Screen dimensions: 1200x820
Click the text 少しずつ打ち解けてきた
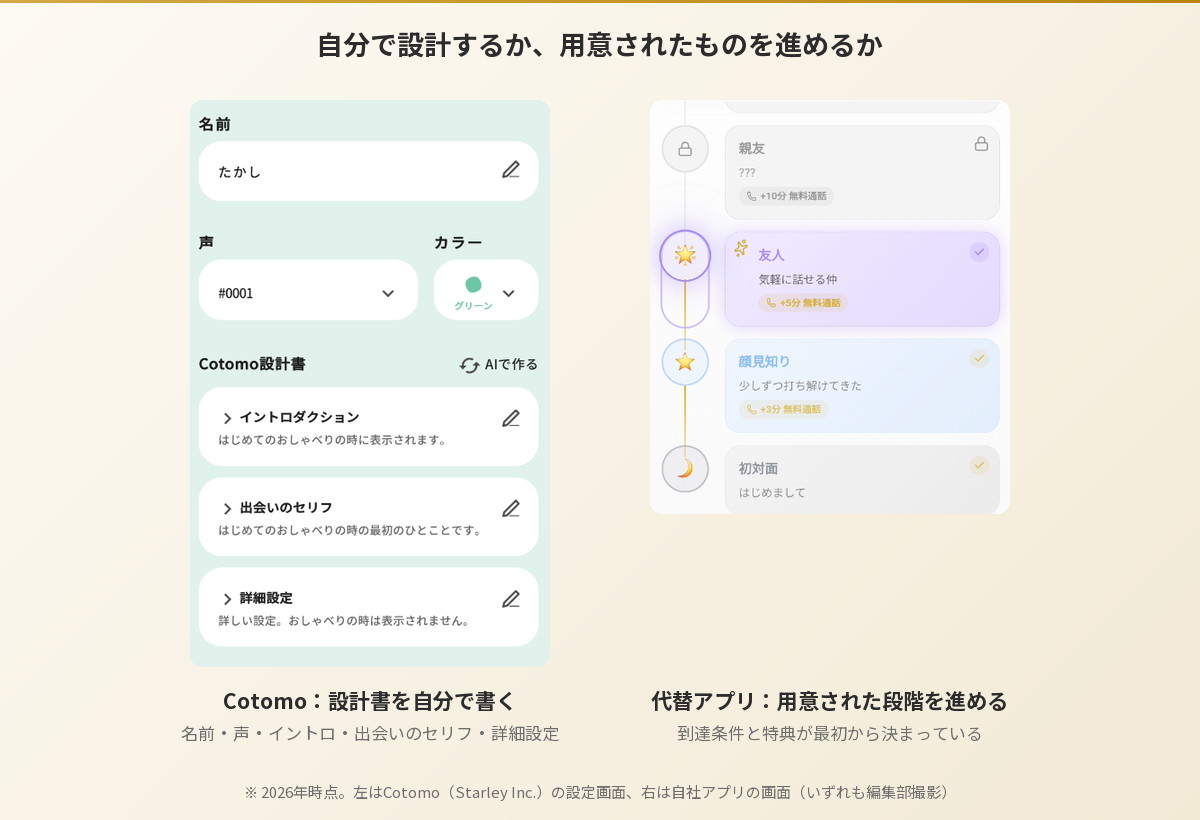(x=800, y=385)
